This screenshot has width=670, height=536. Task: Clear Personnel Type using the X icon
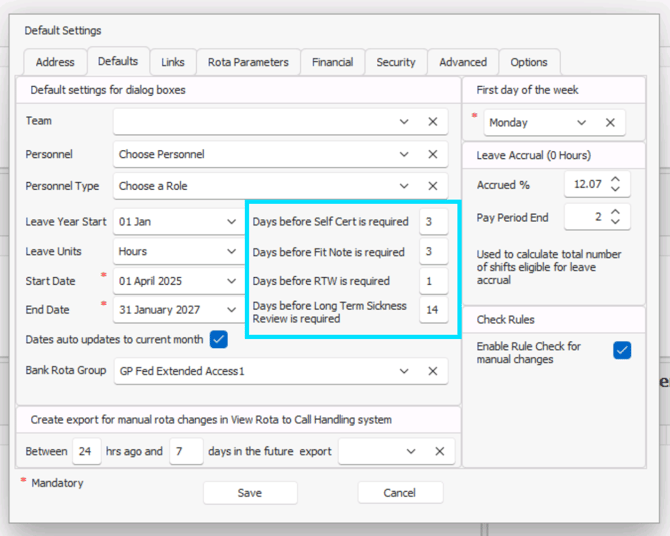[x=433, y=186]
